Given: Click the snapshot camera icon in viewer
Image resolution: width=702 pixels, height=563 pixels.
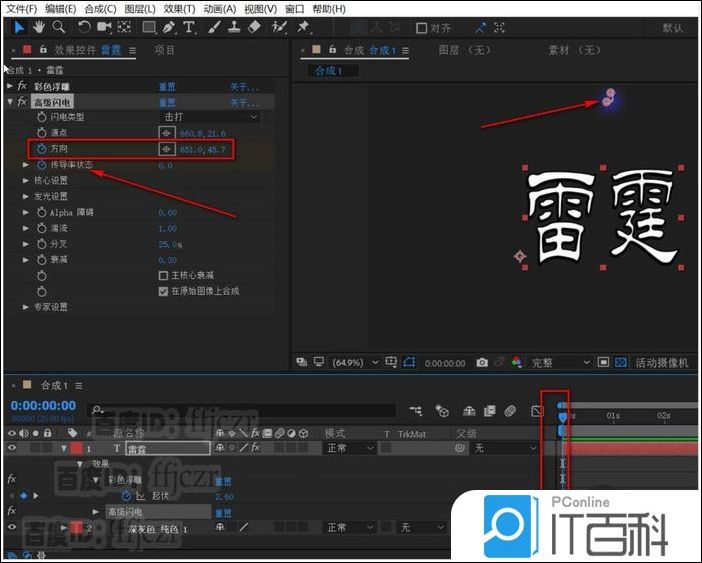Looking at the screenshot, I should 482,363.
